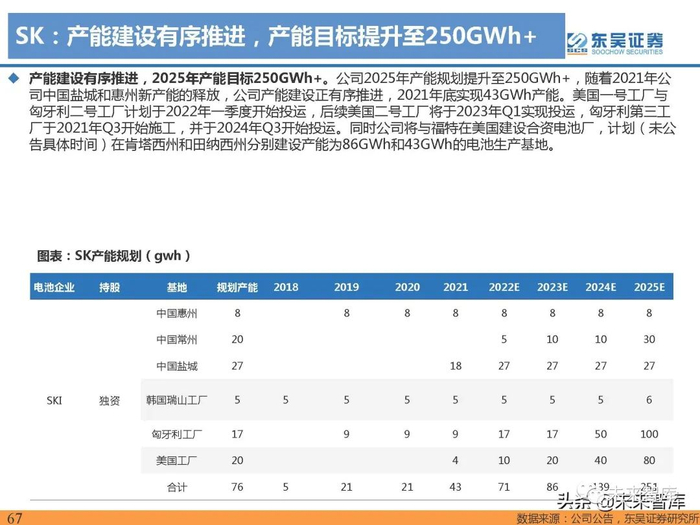Click the 2025E column header
This screenshot has width=700, height=525.
[649, 287]
